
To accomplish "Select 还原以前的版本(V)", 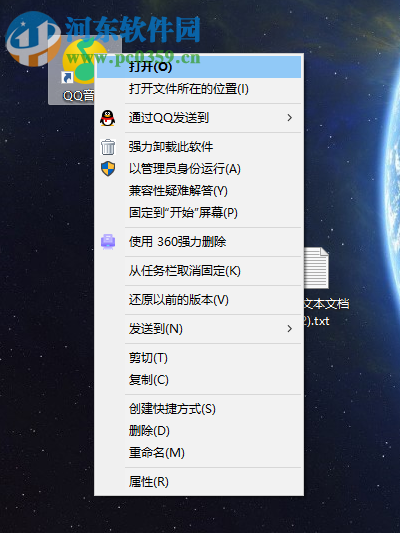I will 199,300.
